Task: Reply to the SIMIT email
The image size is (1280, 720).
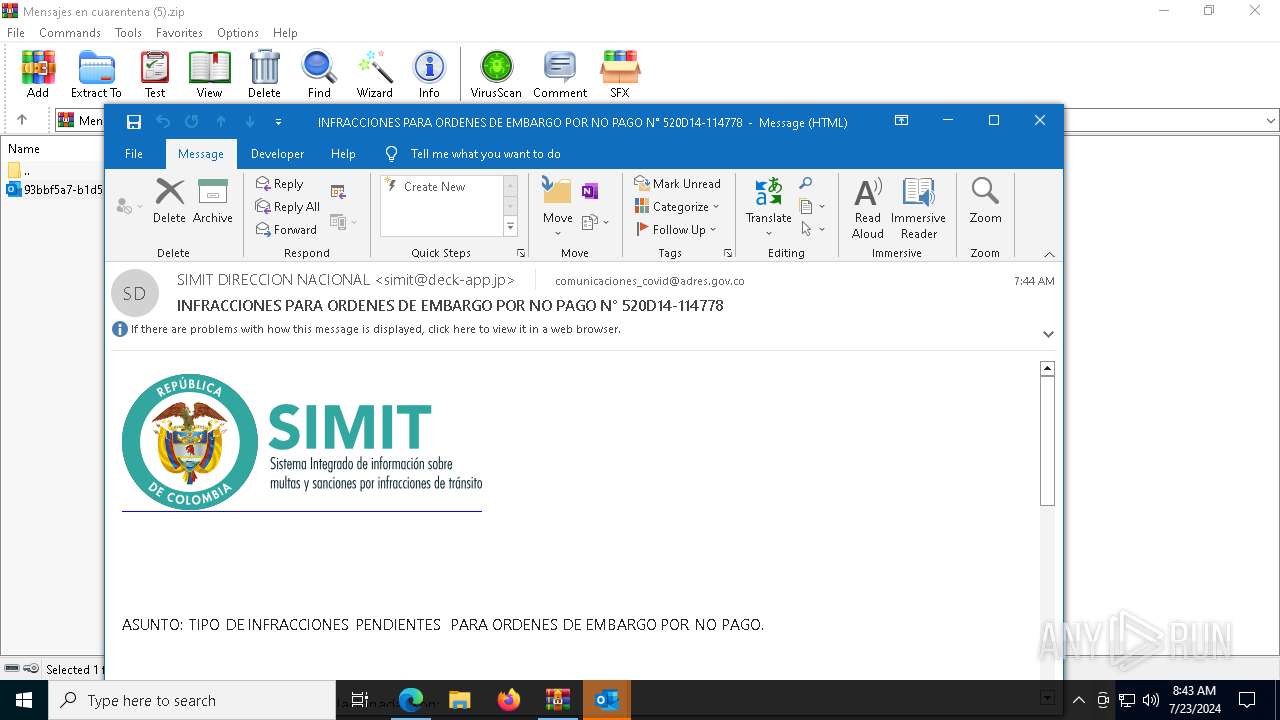Action: [x=280, y=184]
